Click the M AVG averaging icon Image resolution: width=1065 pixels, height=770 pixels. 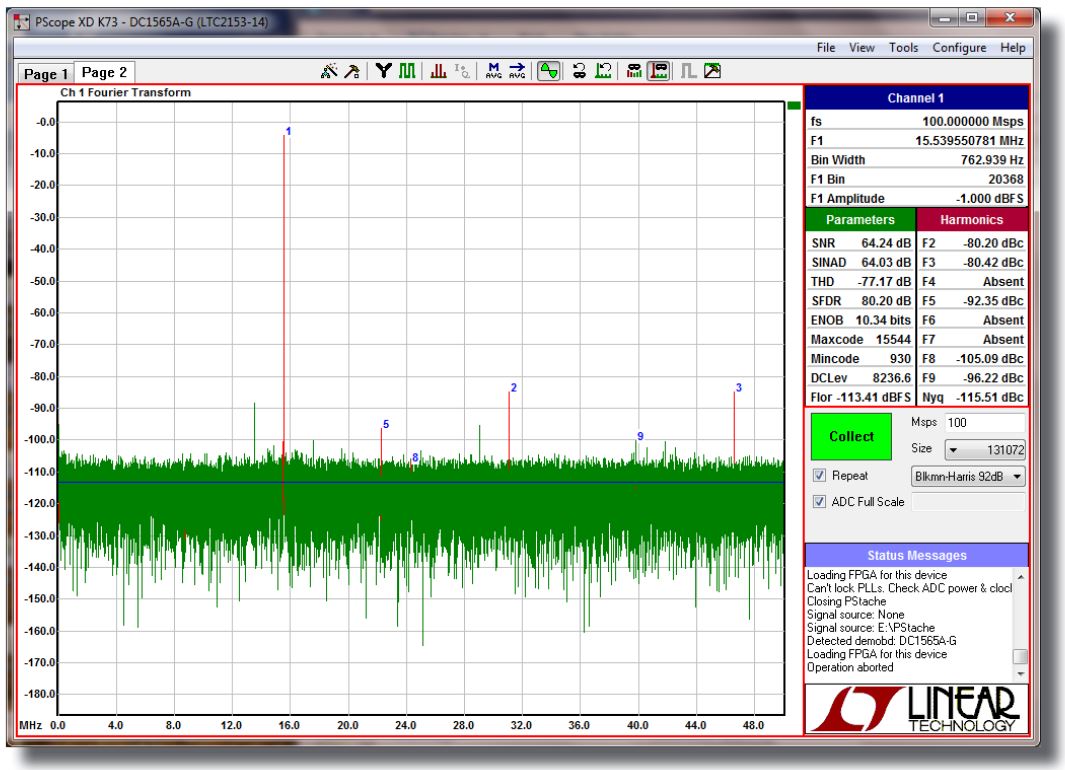pos(494,71)
